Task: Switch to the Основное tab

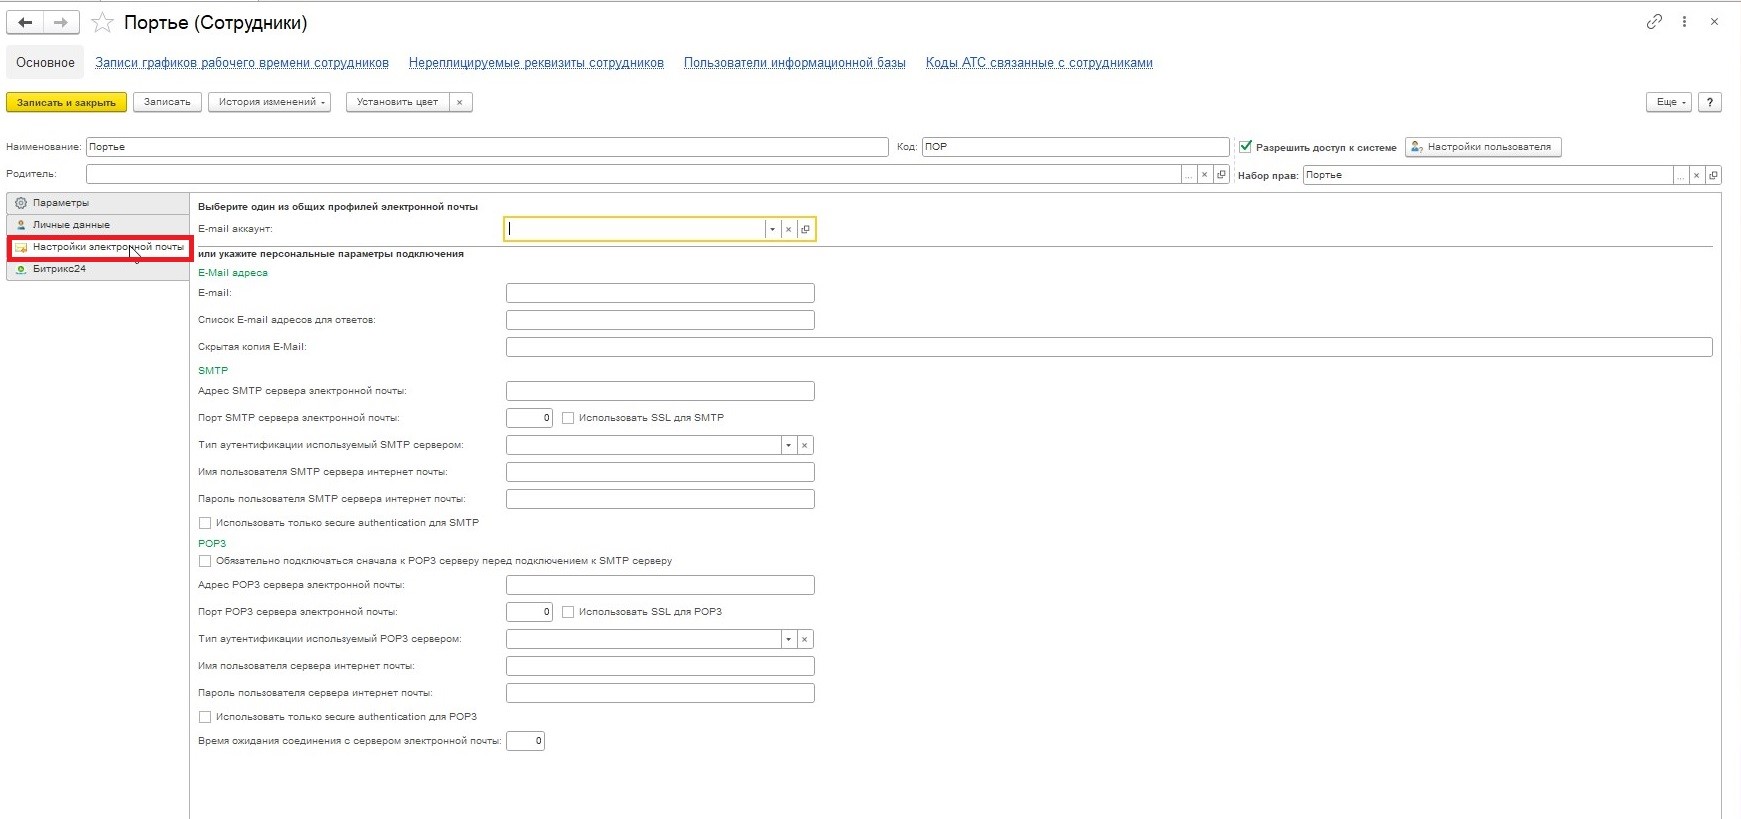Action: point(45,62)
